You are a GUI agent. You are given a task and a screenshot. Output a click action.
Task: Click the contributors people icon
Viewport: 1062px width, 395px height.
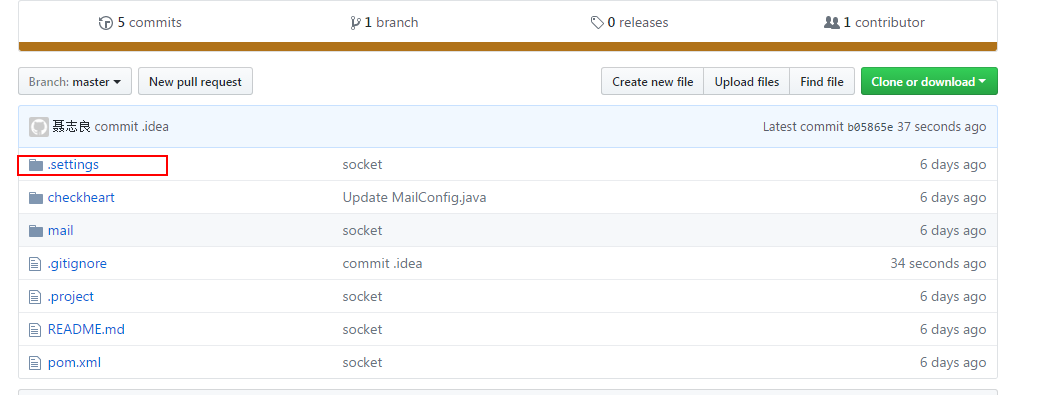click(x=832, y=22)
